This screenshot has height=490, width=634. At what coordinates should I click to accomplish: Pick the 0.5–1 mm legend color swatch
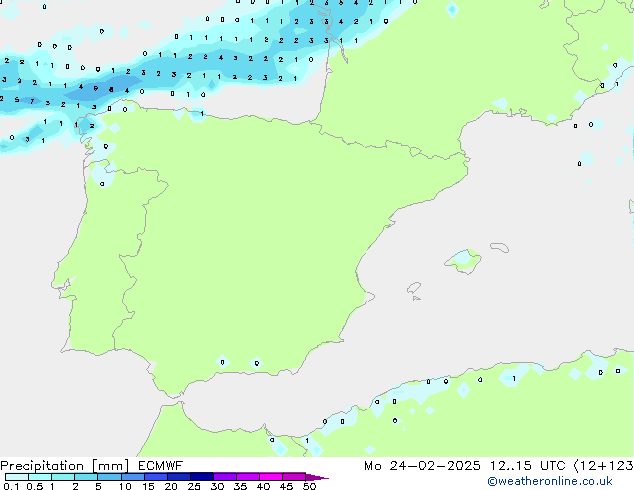[40, 477]
